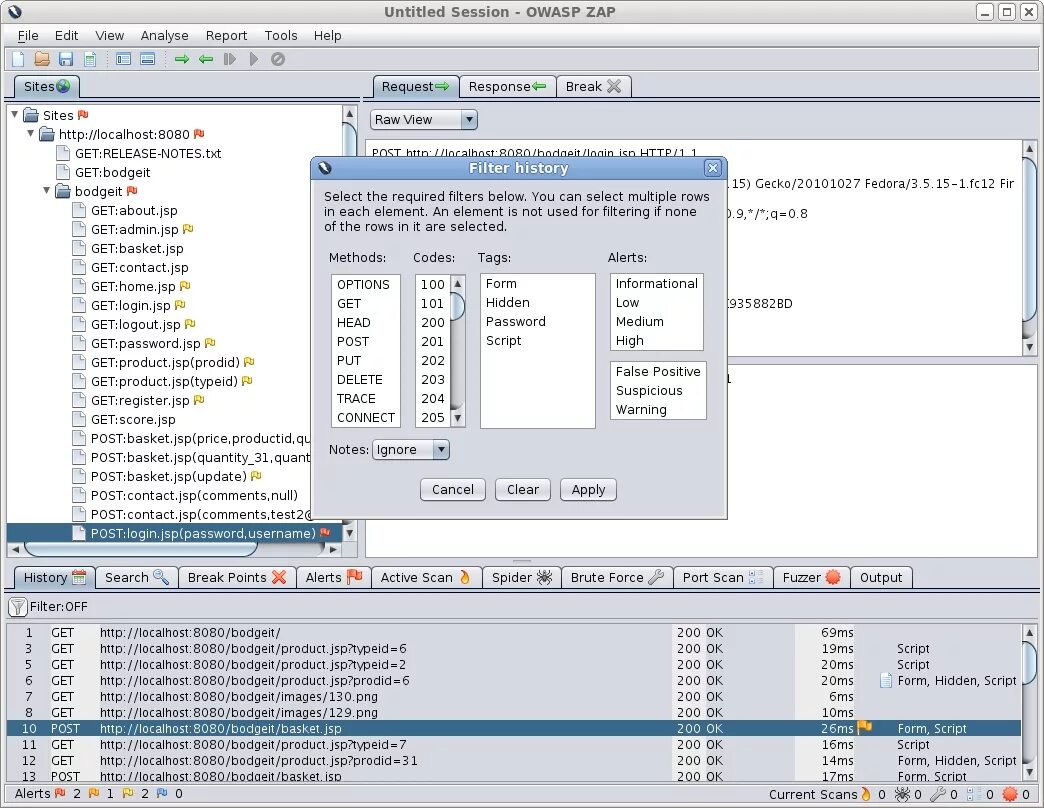
Task: Collapse the http://localhost:8080 tree node
Action: coord(31,133)
